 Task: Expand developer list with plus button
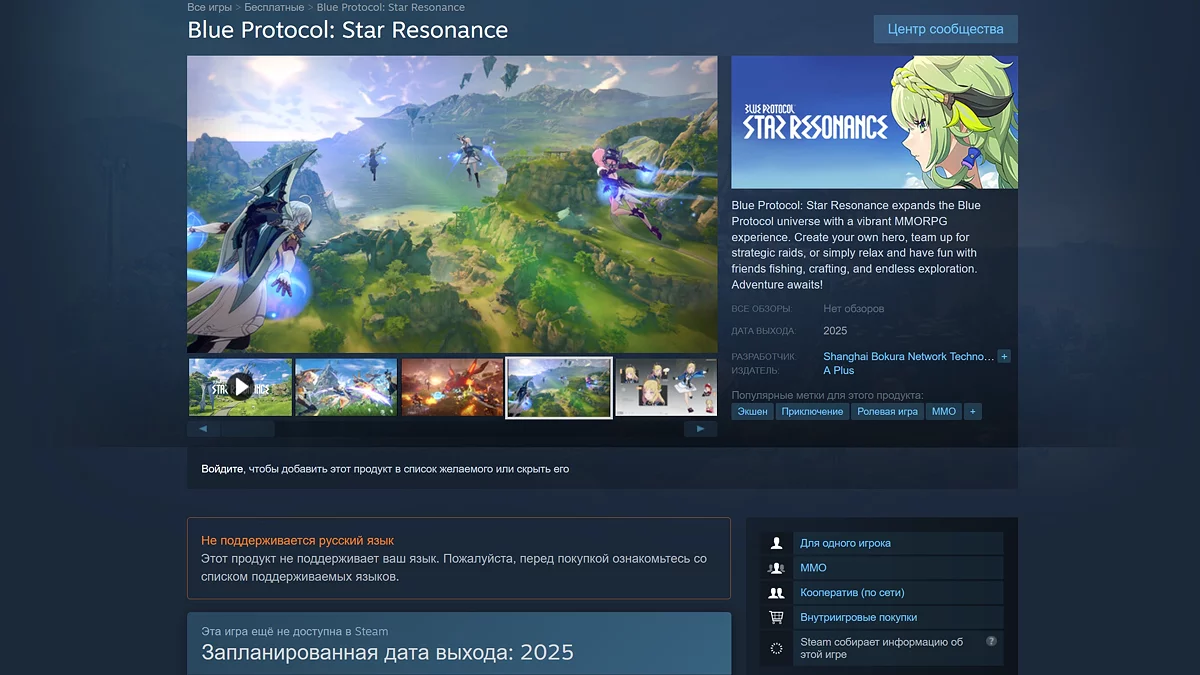point(1004,356)
